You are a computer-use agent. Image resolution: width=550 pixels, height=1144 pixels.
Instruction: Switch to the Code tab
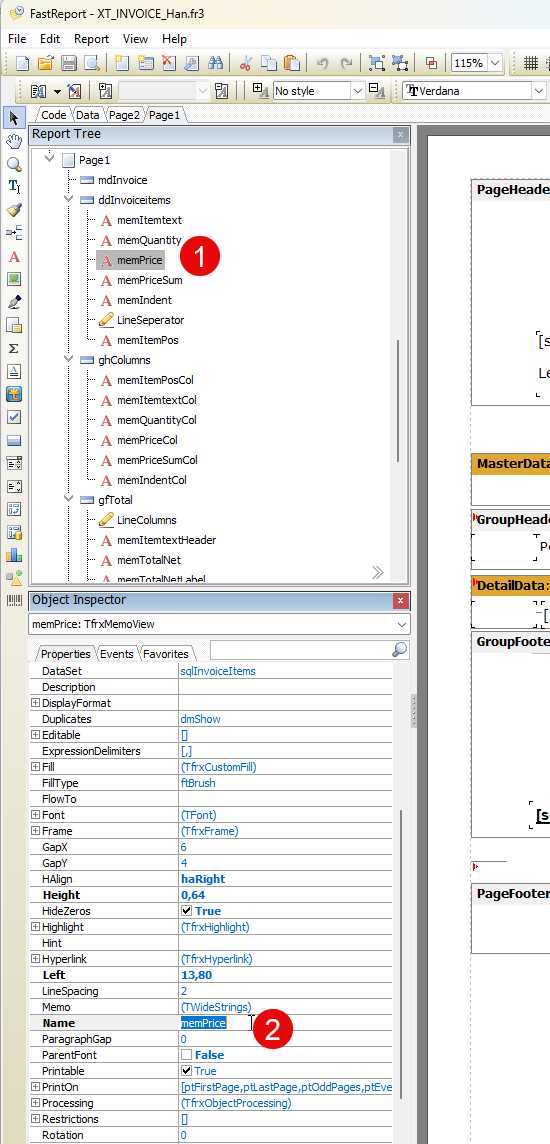coord(53,115)
